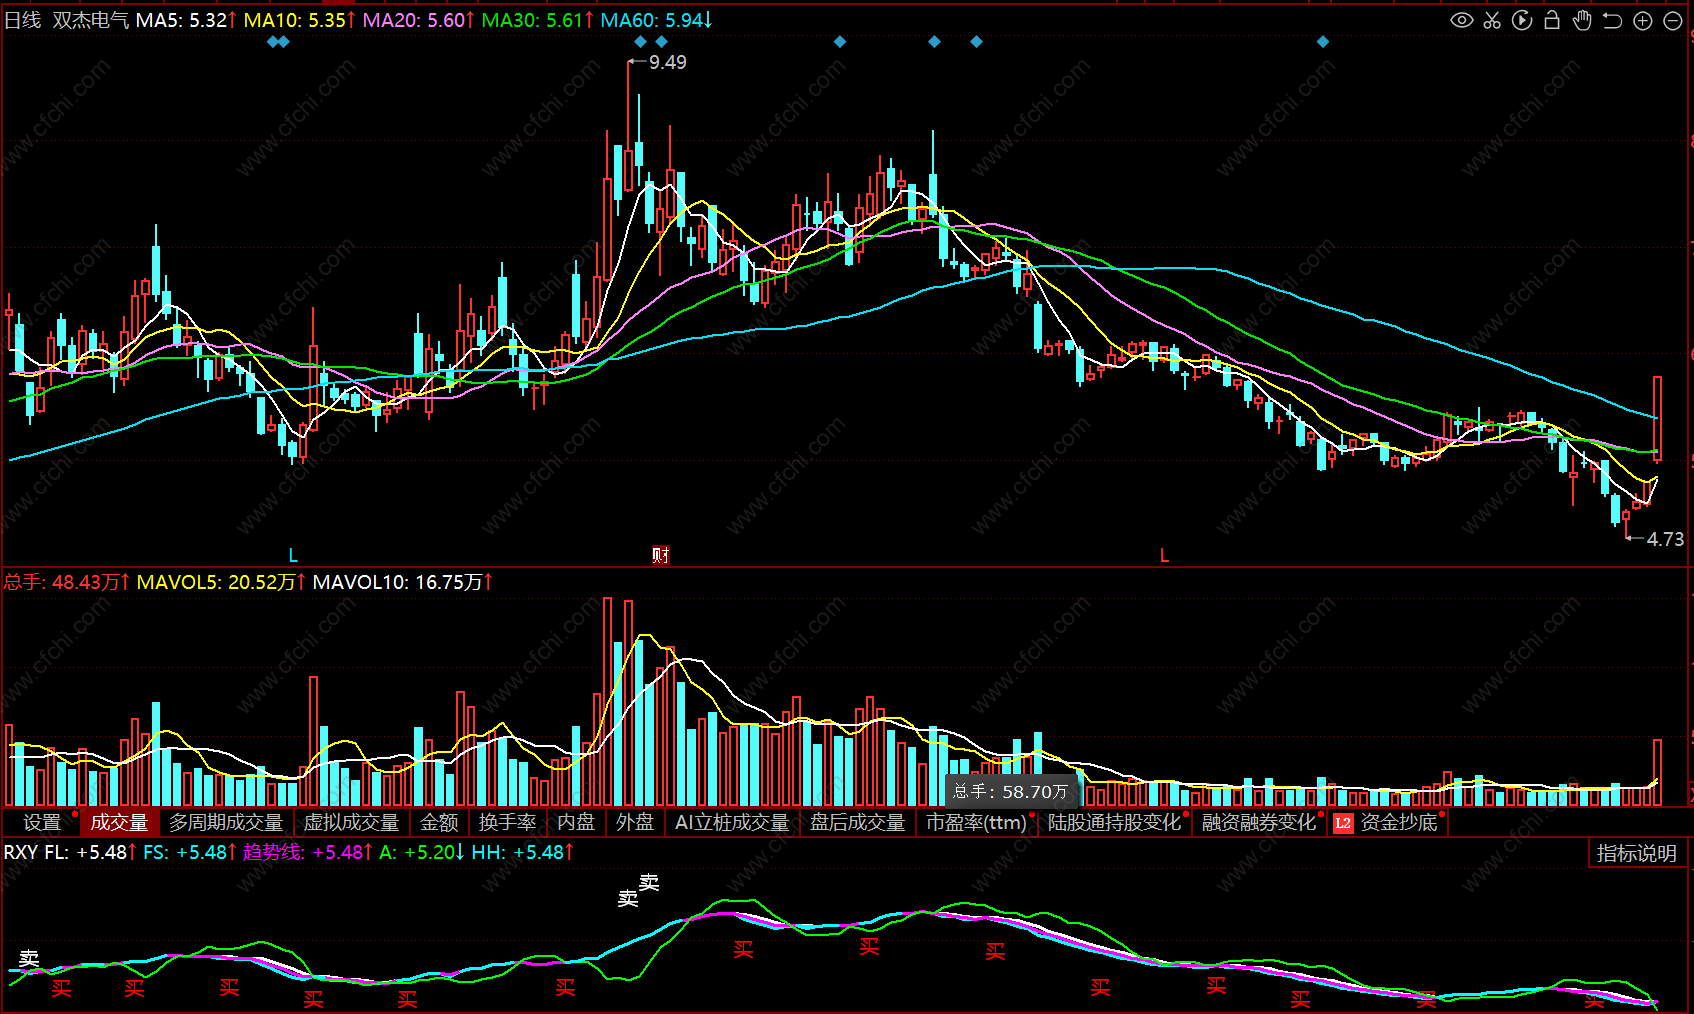The image size is (1694, 1014).
Task: Click the 日线 period label
Action: (23, 20)
